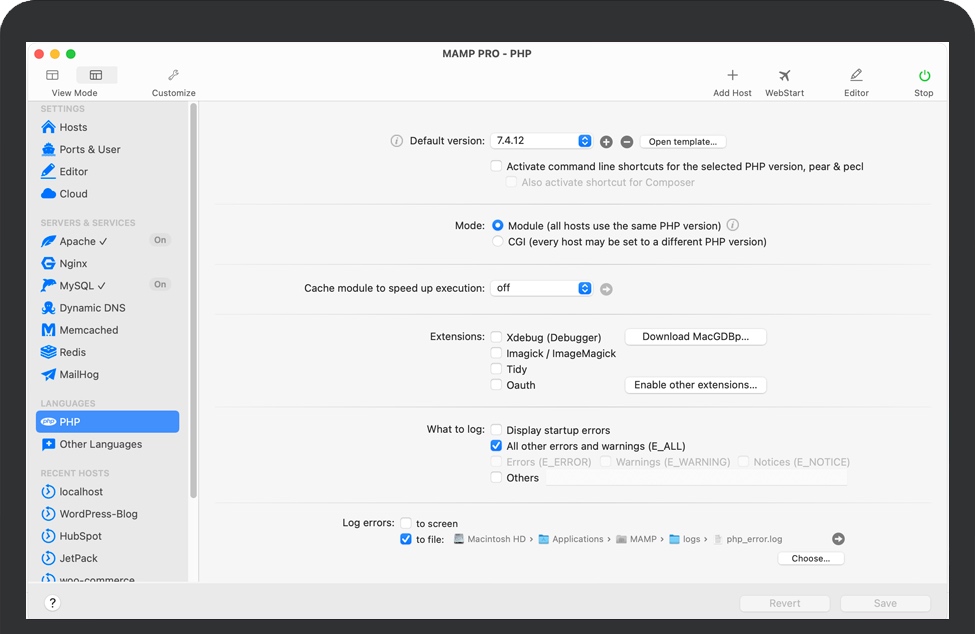Open the Cache module dropdown
Viewport: 975px width, 634px height.
541,288
